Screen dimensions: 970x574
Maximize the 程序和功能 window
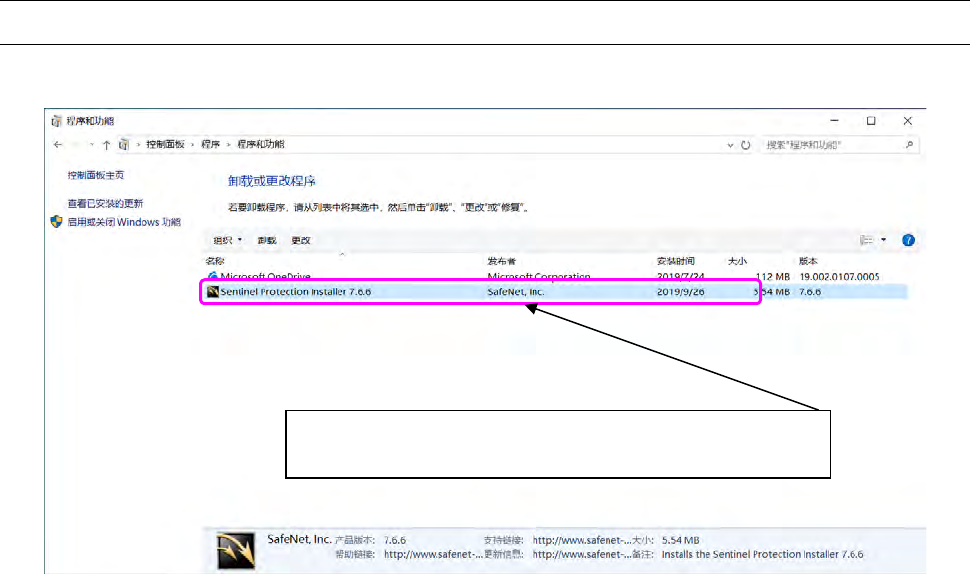point(871,121)
